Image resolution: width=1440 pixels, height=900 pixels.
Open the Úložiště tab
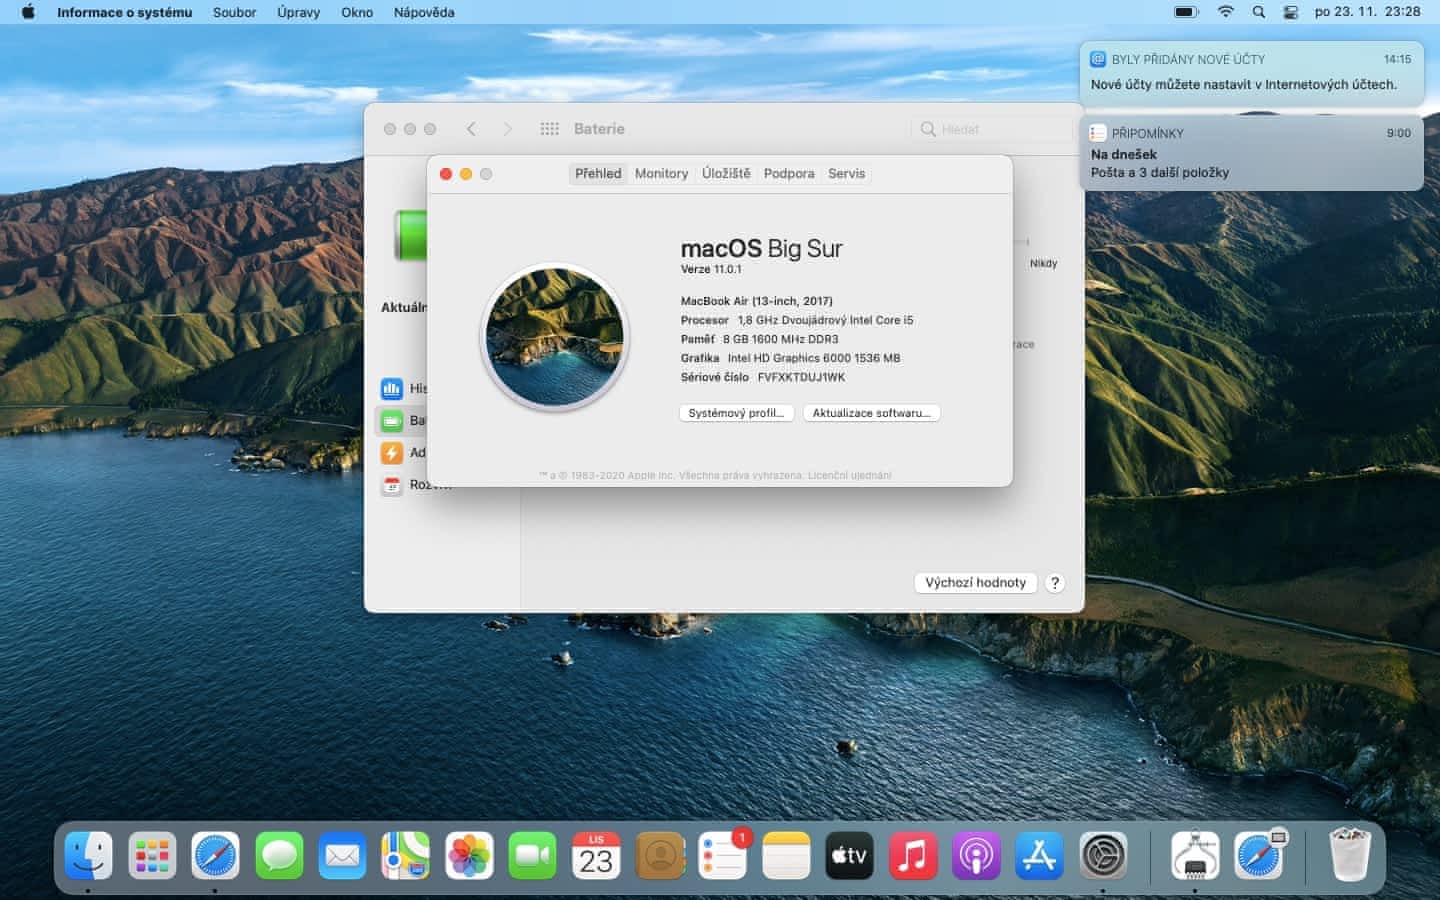click(x=726, y=173)
